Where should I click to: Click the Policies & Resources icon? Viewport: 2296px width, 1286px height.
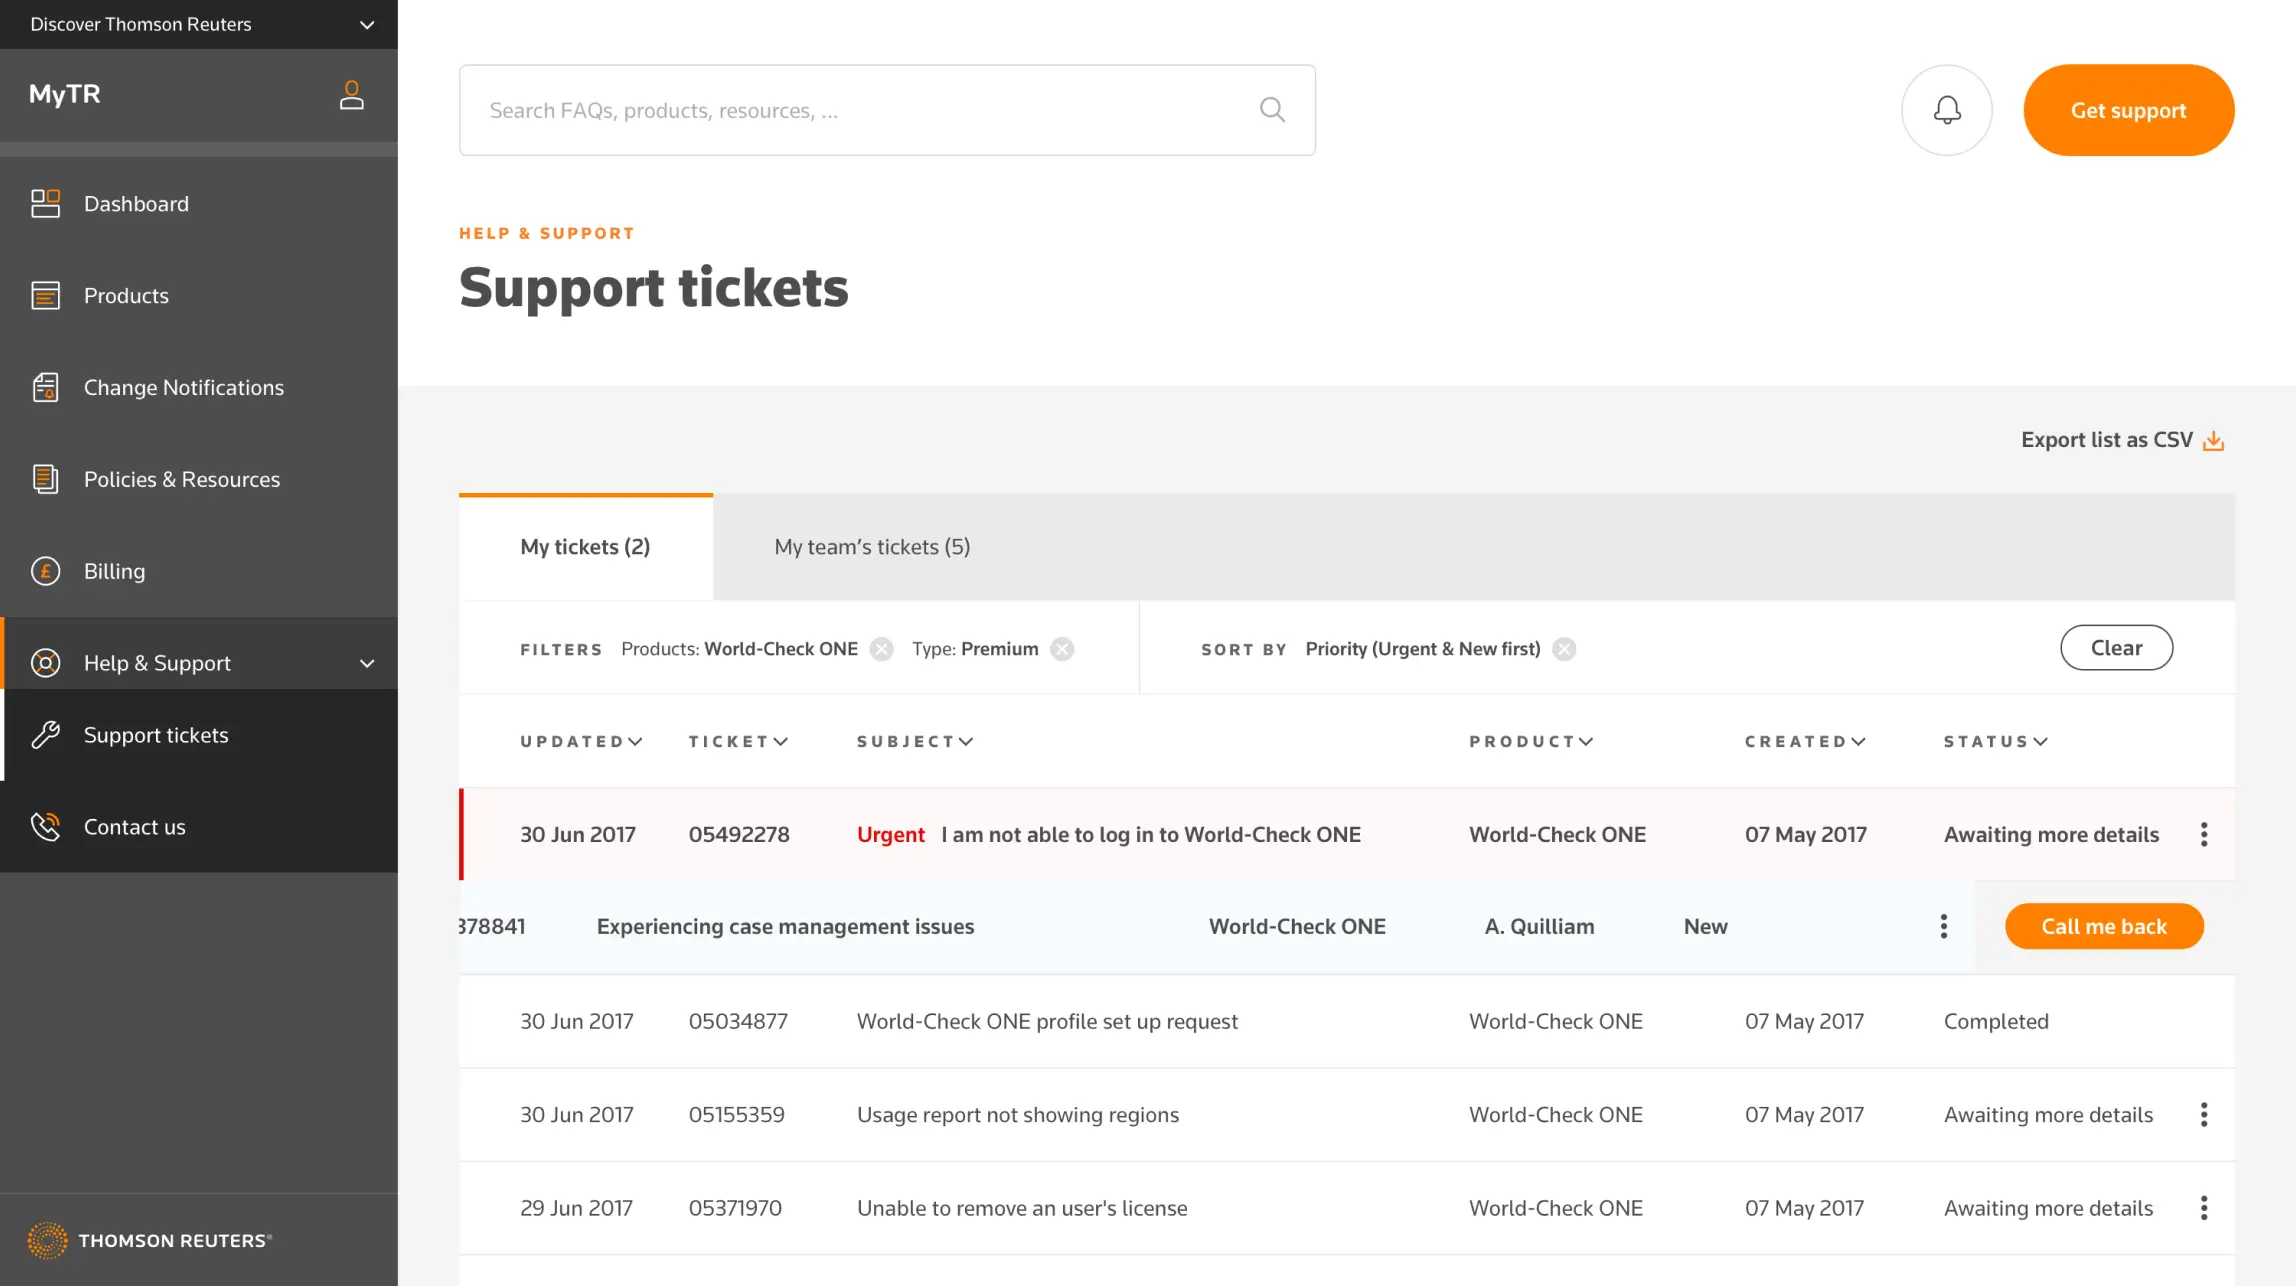click(x=45, y=479)
